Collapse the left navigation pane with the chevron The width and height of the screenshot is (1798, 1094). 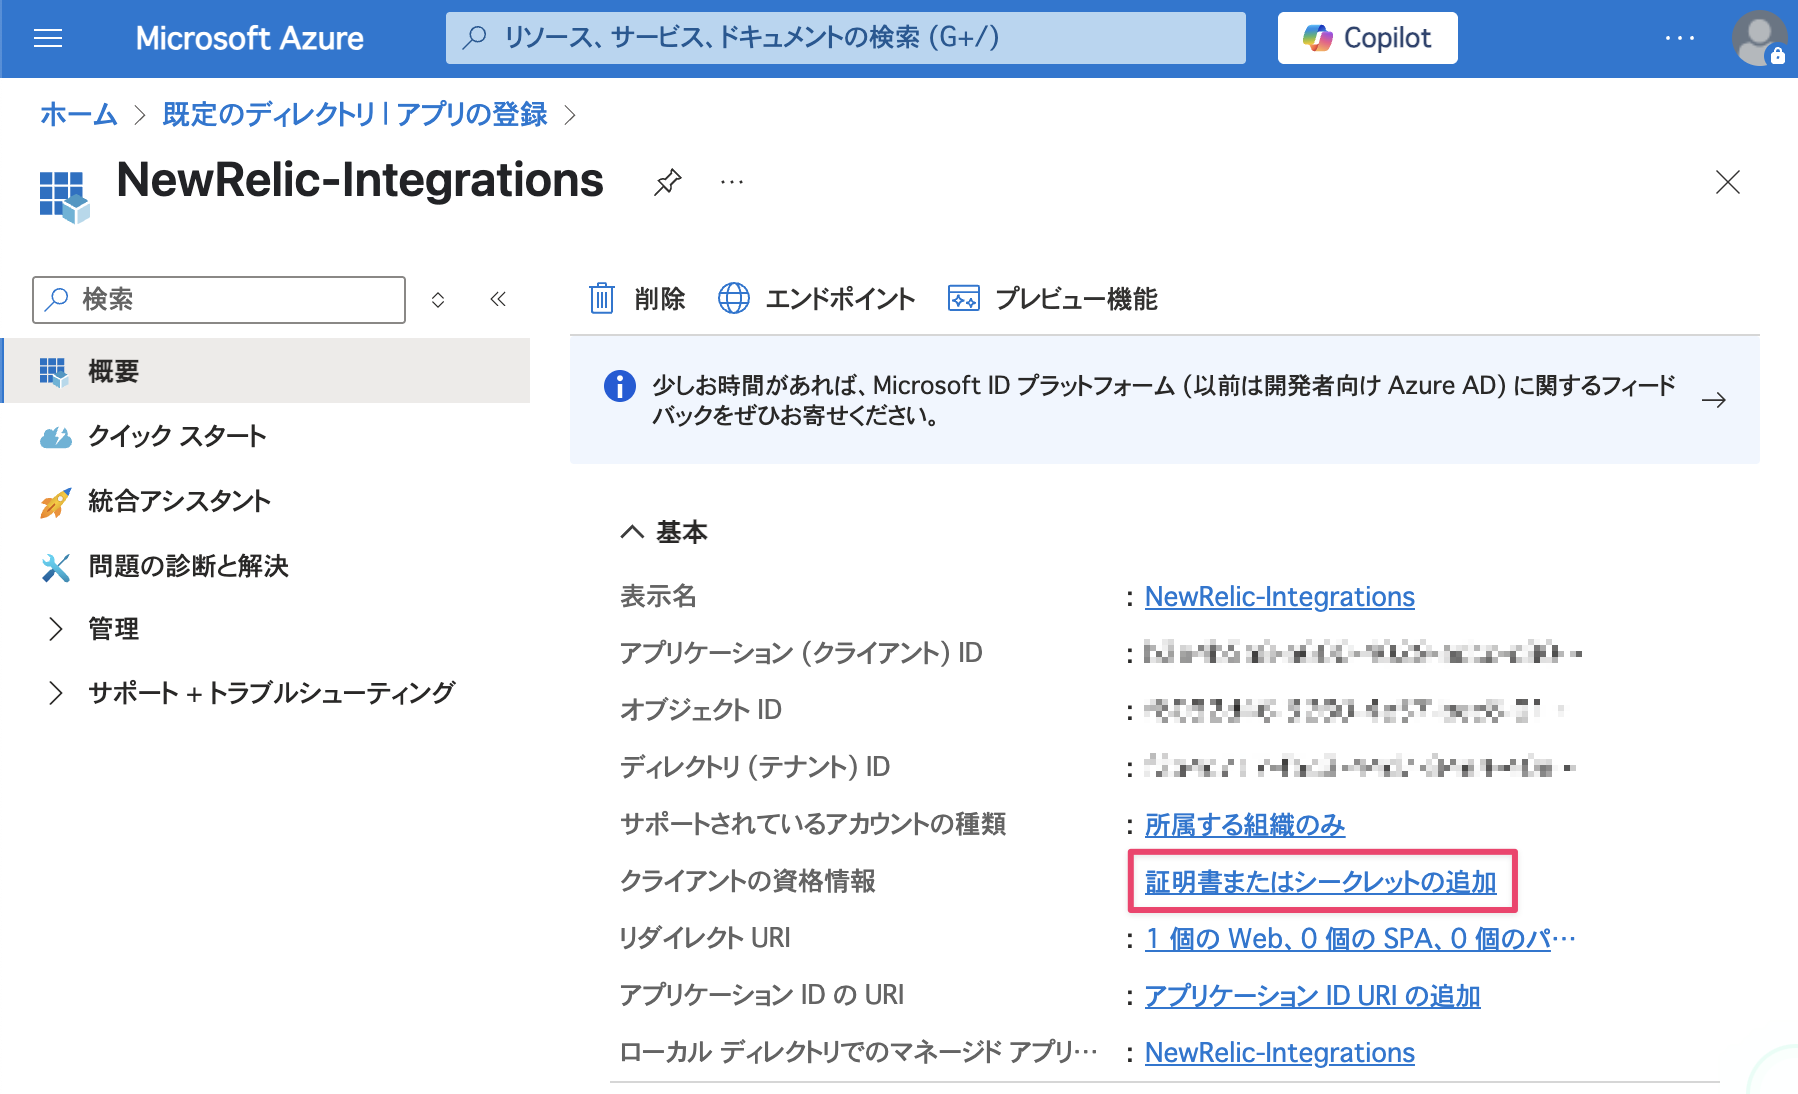pyautogui.click(x=497, y=299)
